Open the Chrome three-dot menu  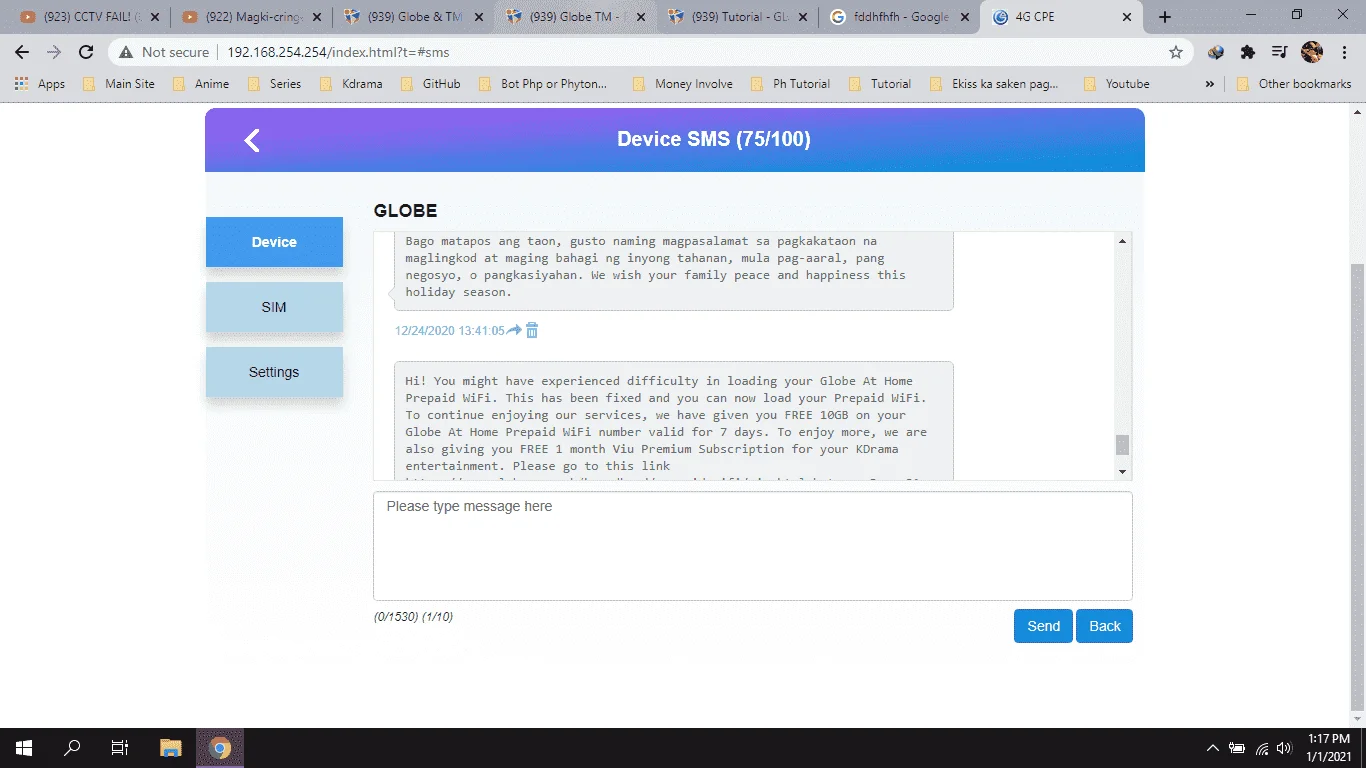coord(1343,52)
